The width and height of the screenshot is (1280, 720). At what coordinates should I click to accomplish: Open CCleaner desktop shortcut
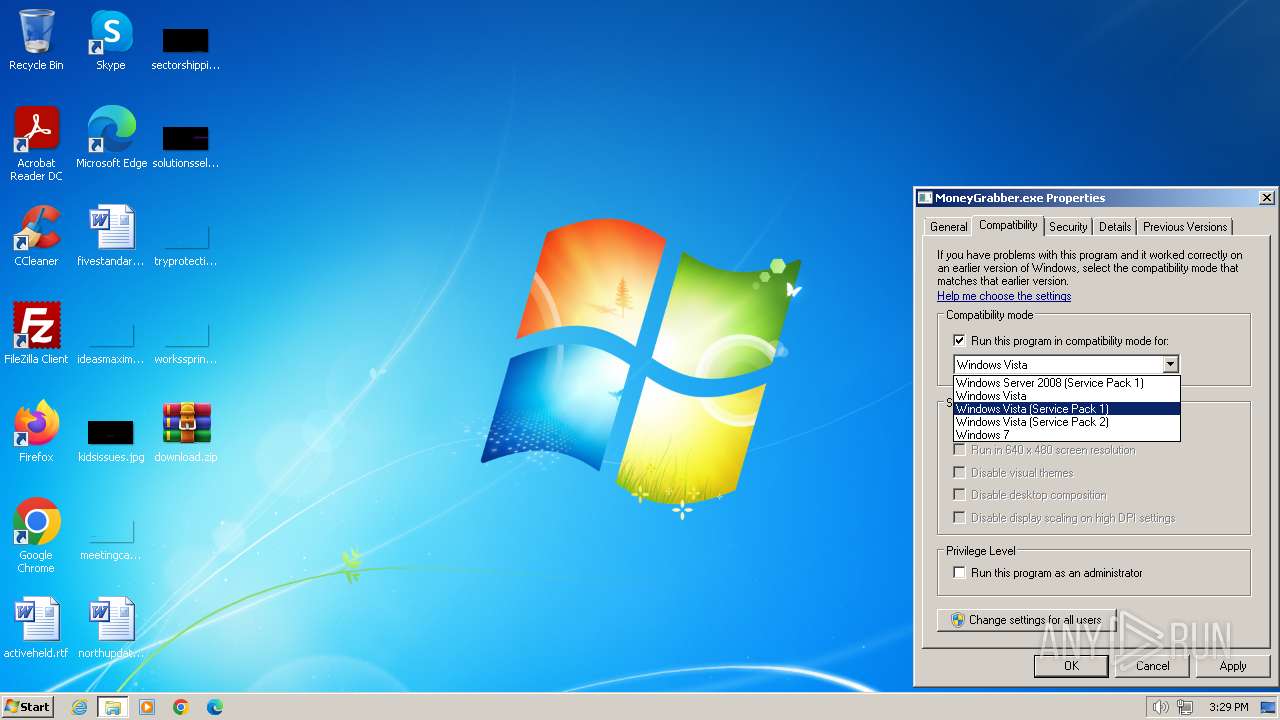click(36, 236)
